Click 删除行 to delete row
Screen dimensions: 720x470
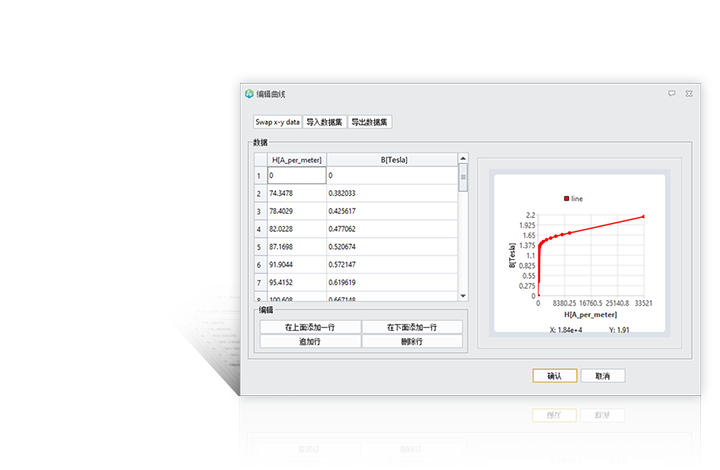point(411,341)
